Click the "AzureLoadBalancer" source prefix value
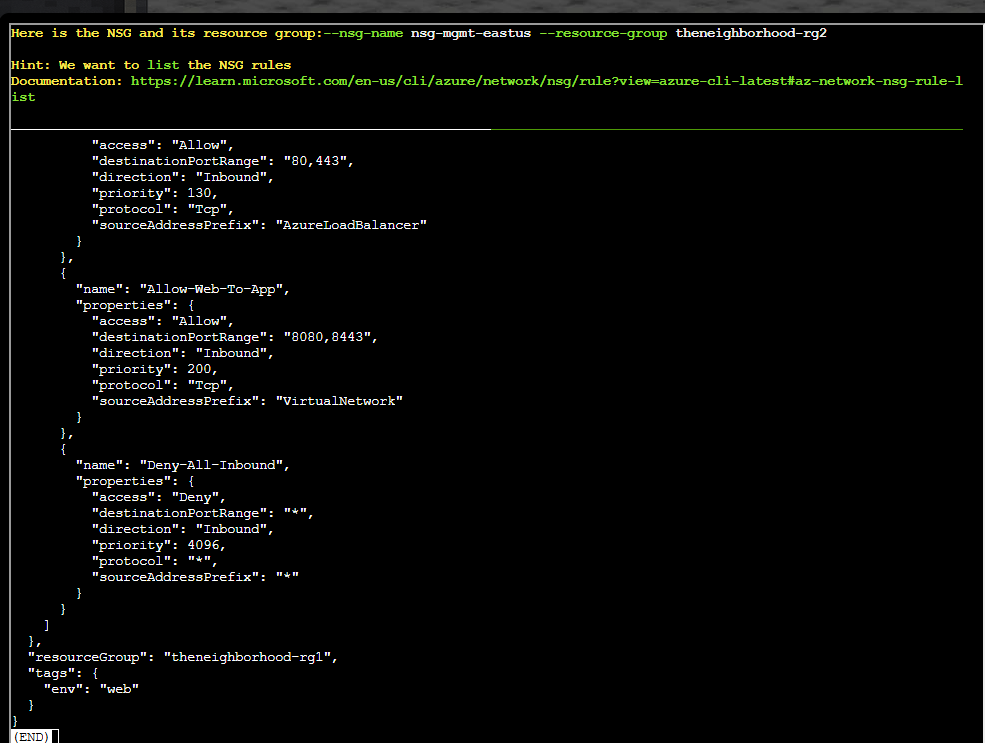Viewport: 985px width, 743px height. point(351,225)
